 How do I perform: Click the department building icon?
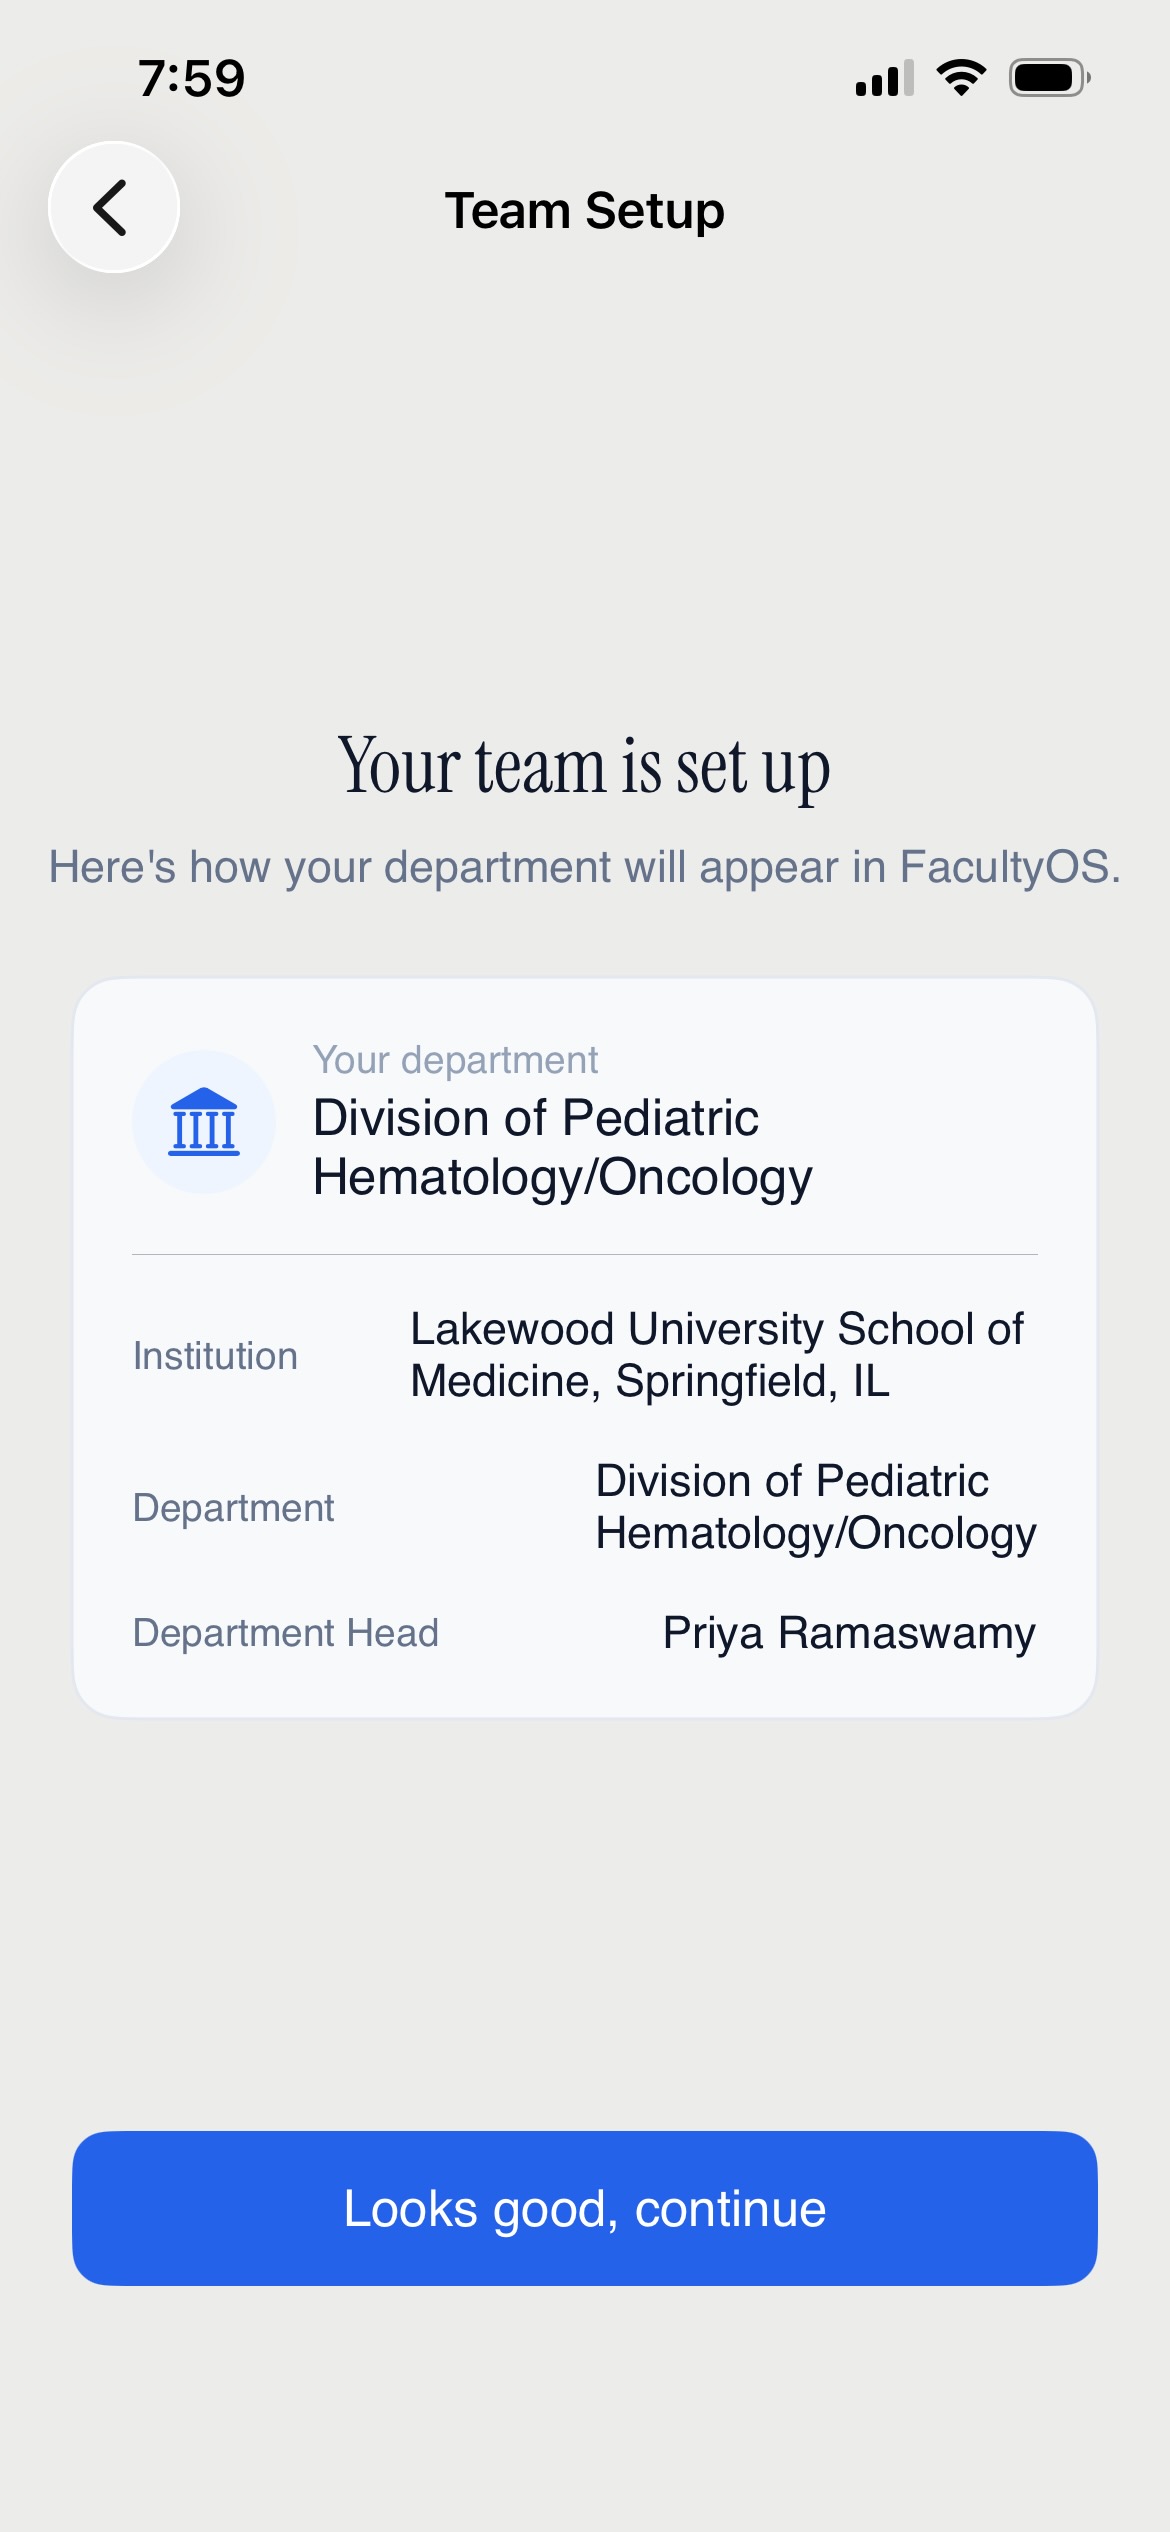click(204, 1121)
